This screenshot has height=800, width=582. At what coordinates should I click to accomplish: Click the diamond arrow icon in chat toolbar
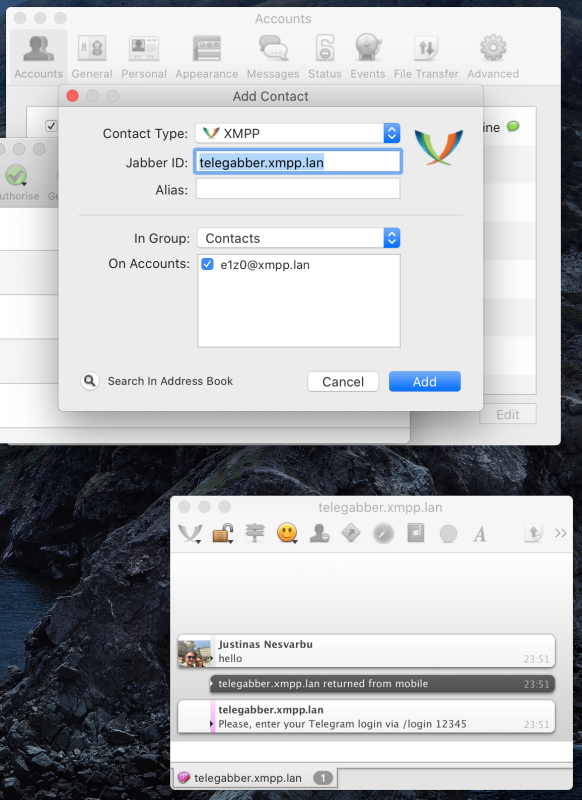pos(351,533)
